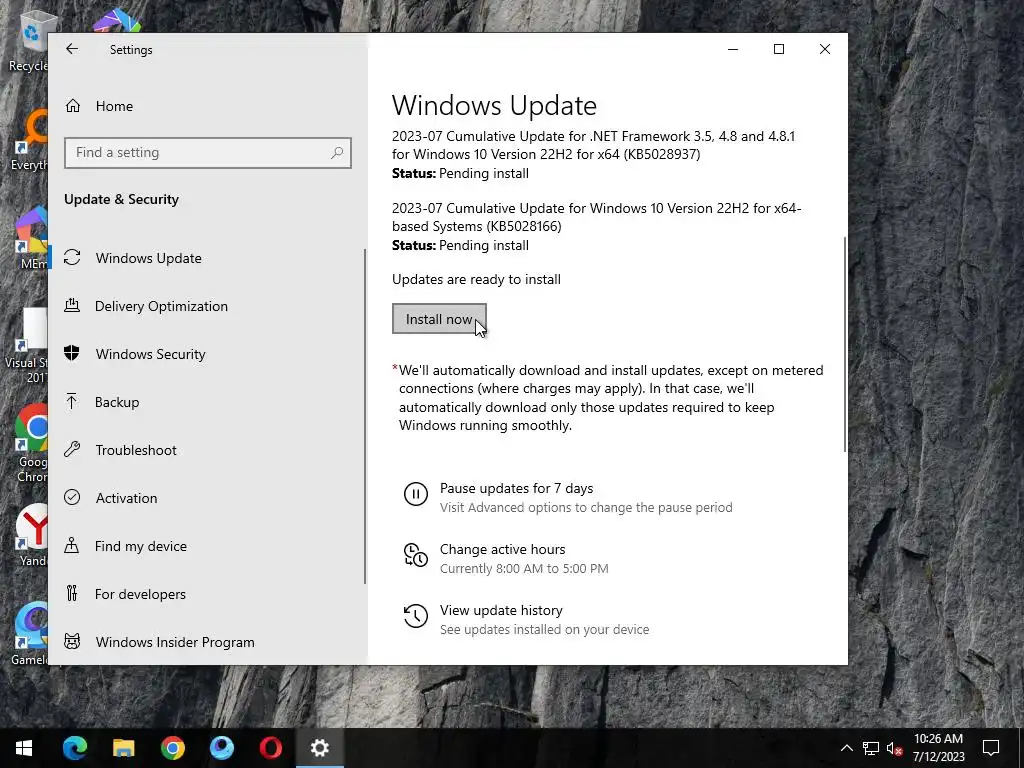Click the For developers tools icon
This screenshot has height=768, width=1024.
72,593
